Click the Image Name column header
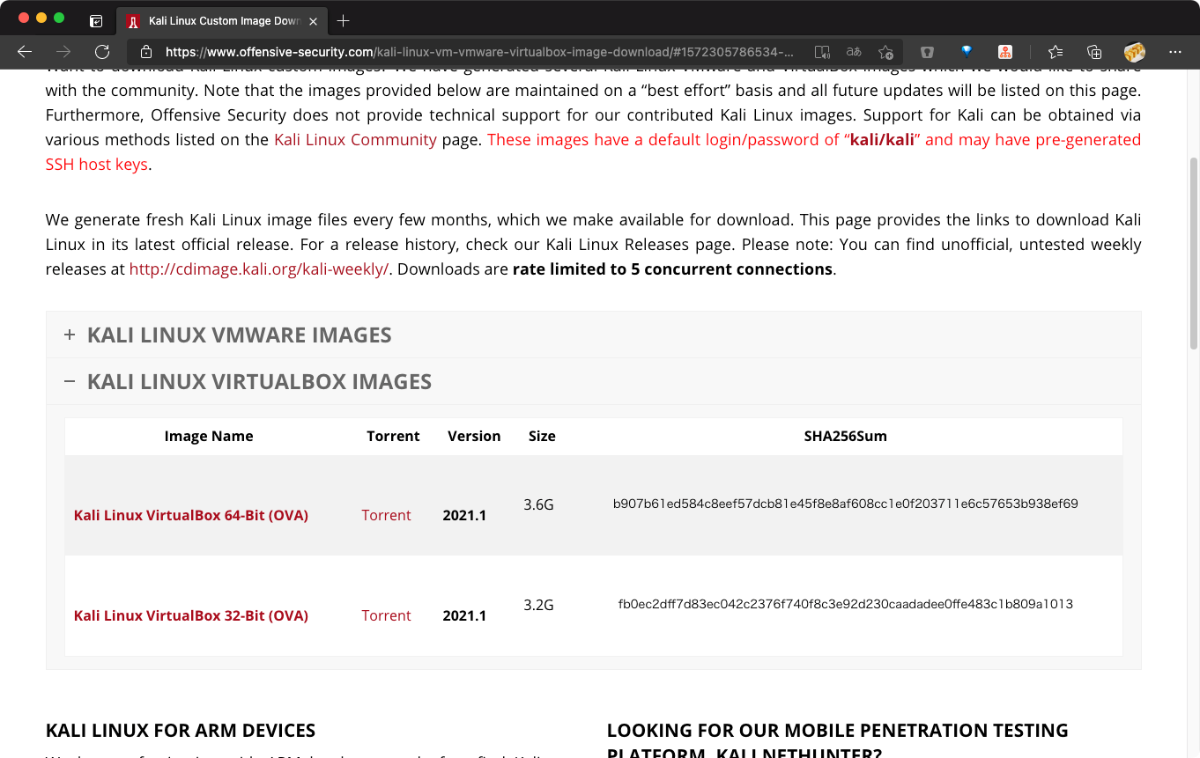This screenshot has height=758, width=1200. click(209, 436)
